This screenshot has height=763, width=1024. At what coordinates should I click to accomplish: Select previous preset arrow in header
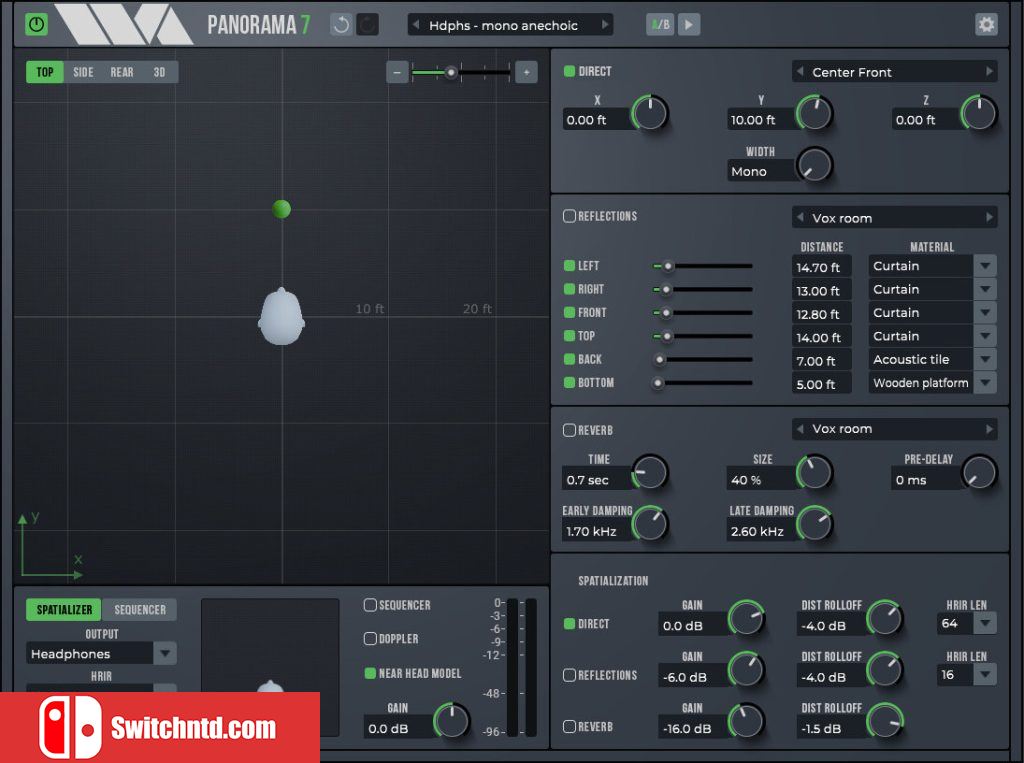pos(415,25)
